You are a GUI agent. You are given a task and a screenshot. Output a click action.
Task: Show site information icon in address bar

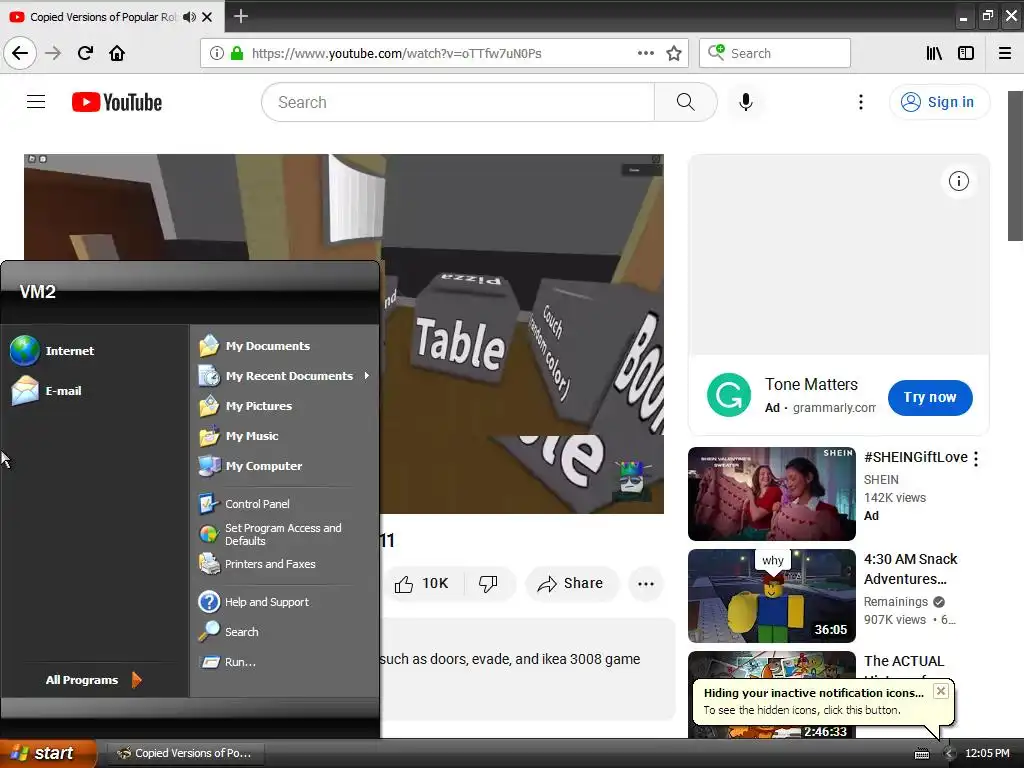[x=217, y=53]
